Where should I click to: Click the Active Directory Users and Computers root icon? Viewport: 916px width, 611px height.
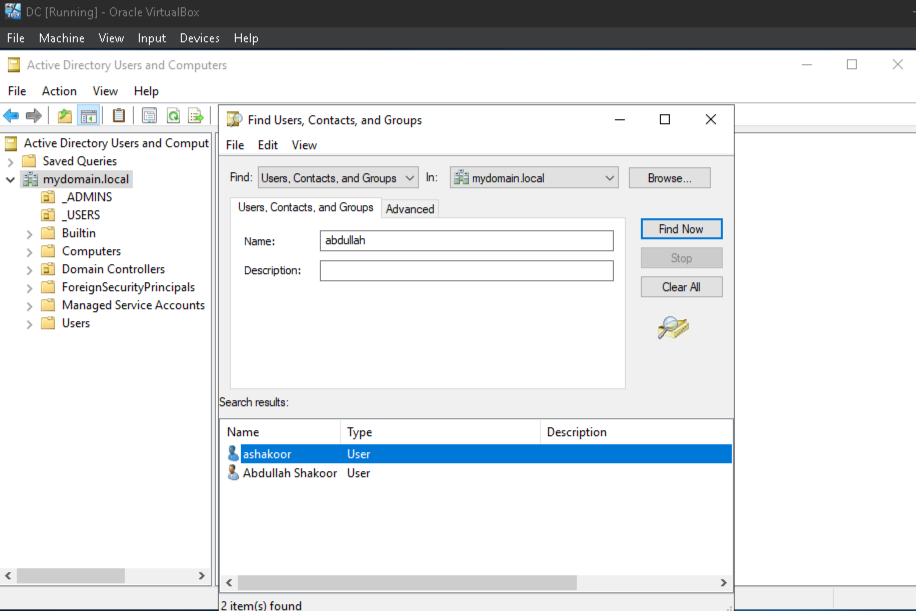[11, 143]
